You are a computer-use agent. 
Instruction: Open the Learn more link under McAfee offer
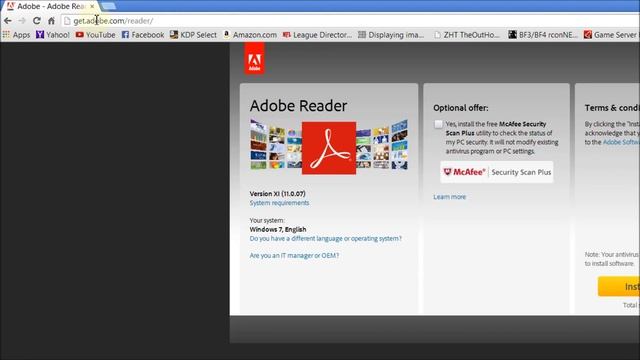(x=449, y=197)
